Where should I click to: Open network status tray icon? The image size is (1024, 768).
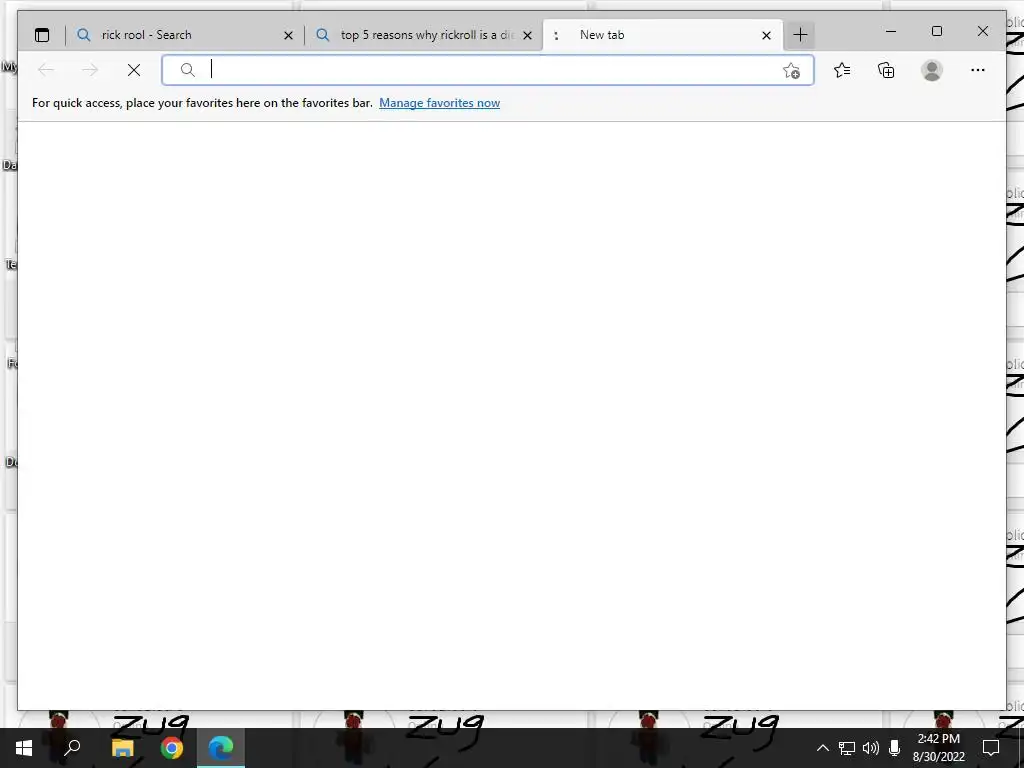click(847, 748)
